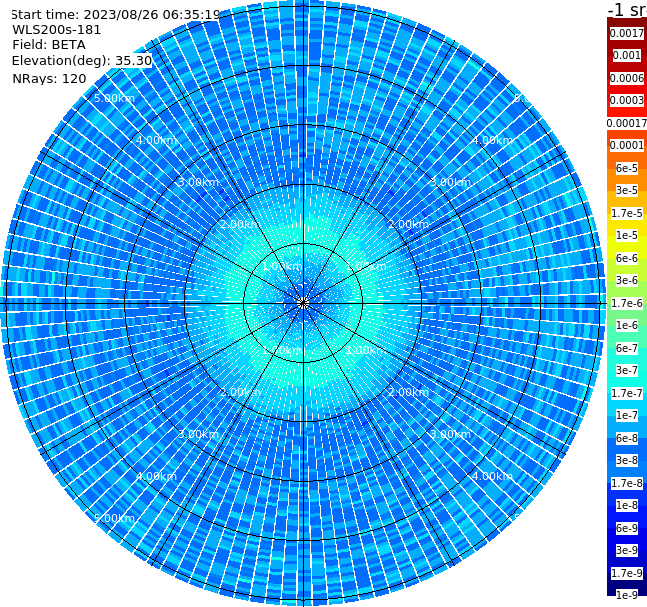Screen dimensions: 647x607
Task: Select colorbar label 0.0006
Action: tap(627, 78)
